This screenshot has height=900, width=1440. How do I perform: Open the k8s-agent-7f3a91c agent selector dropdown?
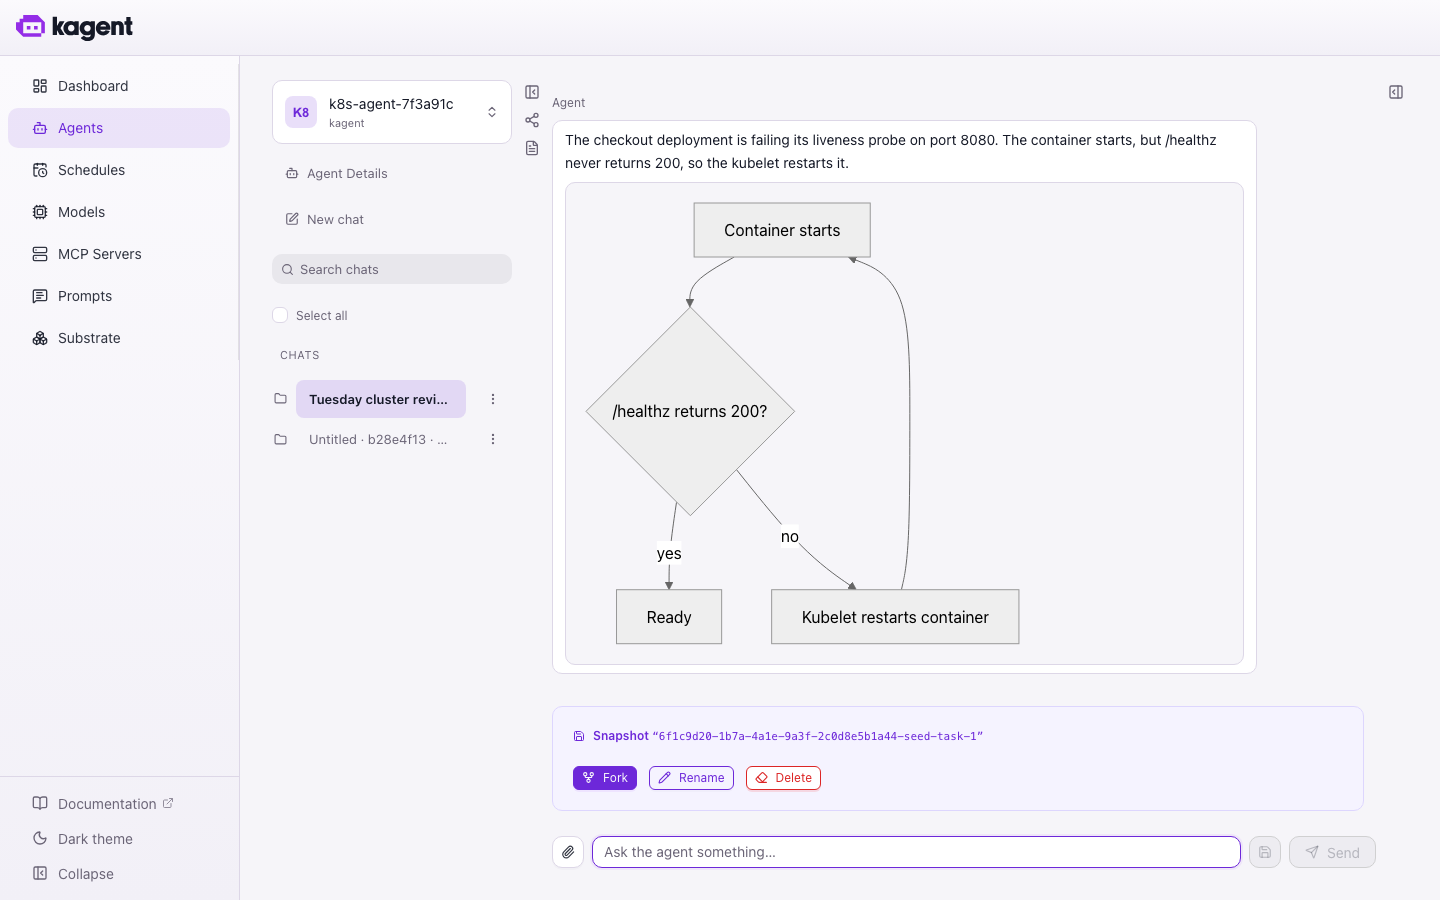click(392, 112)
